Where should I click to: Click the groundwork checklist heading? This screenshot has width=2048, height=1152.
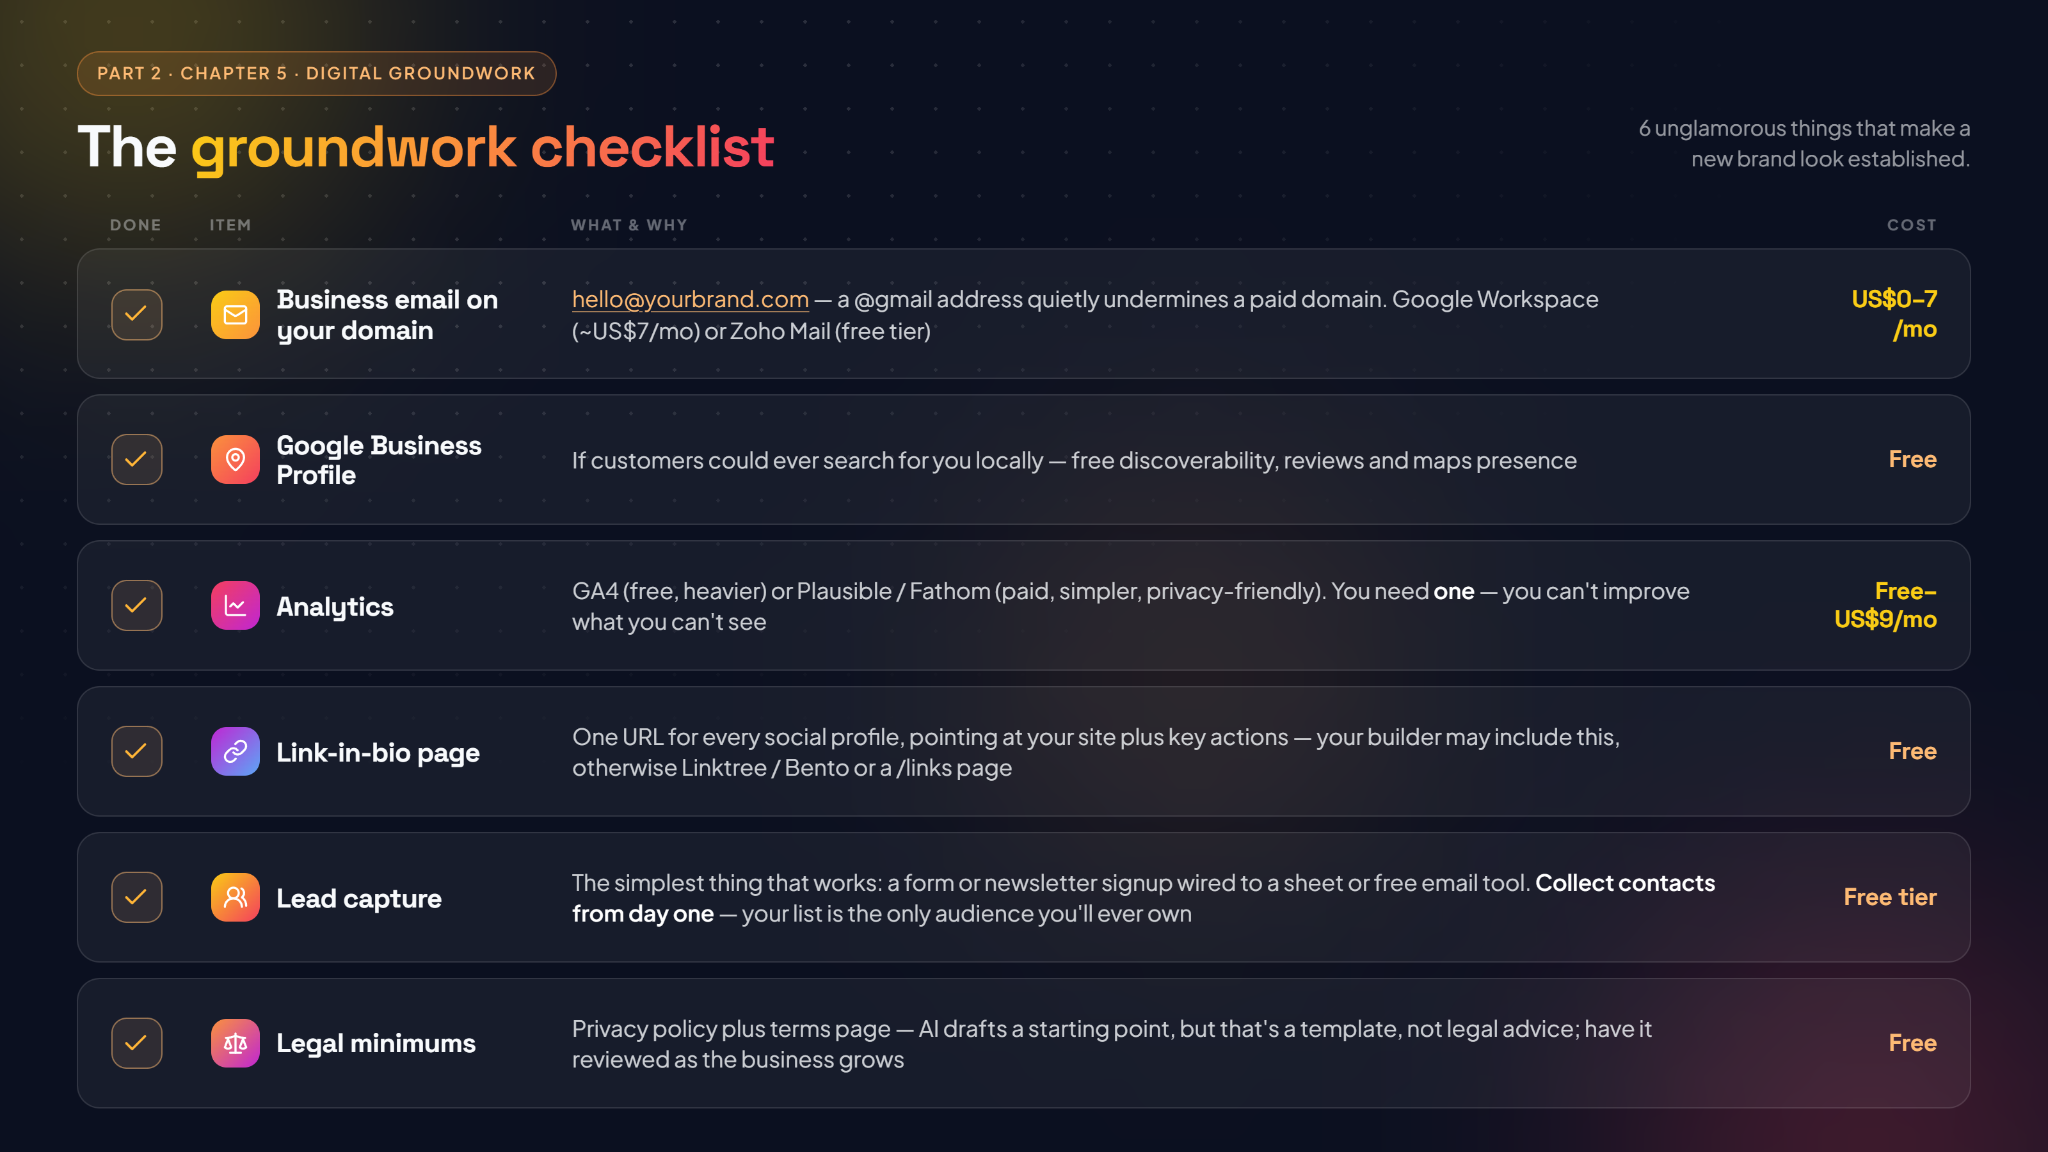[x=426, y=148]
